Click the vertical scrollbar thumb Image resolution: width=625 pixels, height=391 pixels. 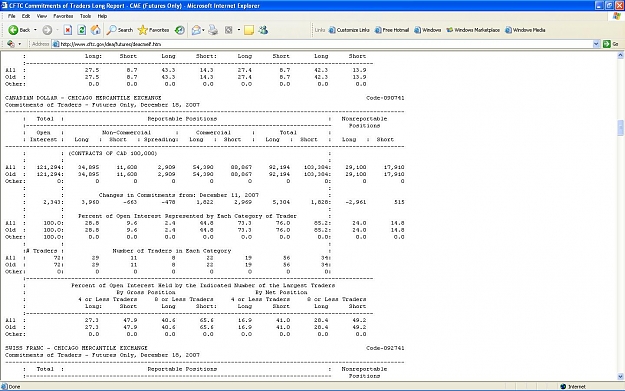coord(620,128)
